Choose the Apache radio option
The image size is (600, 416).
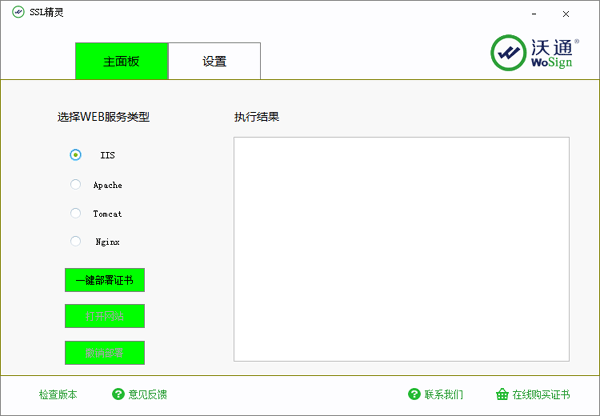pos(76,185)
